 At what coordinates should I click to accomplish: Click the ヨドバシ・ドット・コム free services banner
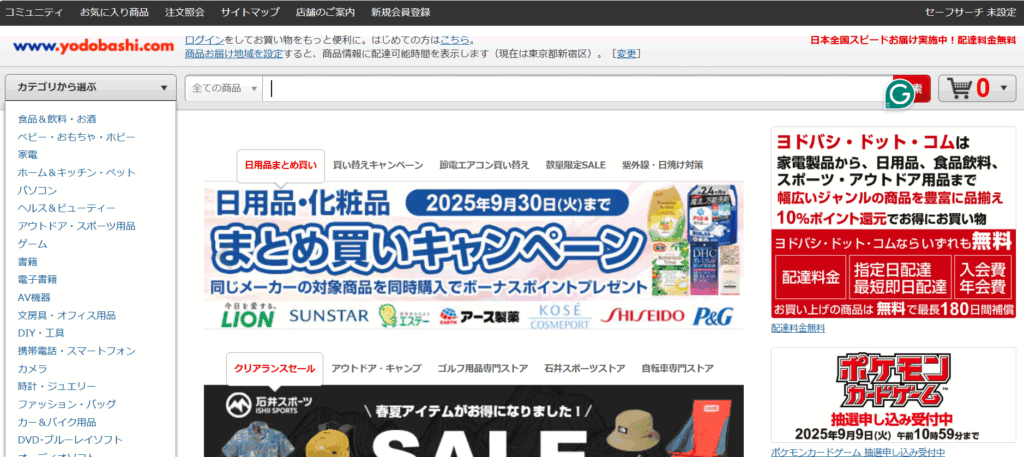coord(893,222)
